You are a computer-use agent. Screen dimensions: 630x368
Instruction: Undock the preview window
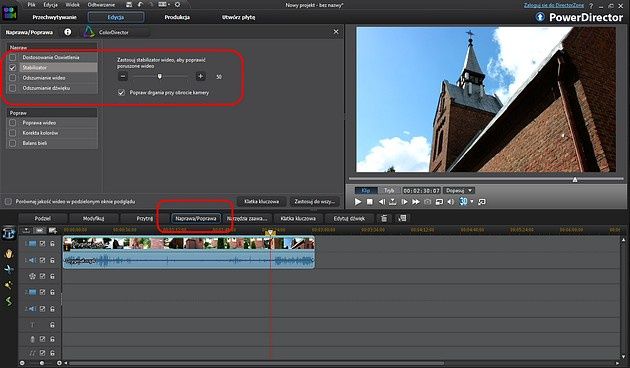tap(482, 202)
